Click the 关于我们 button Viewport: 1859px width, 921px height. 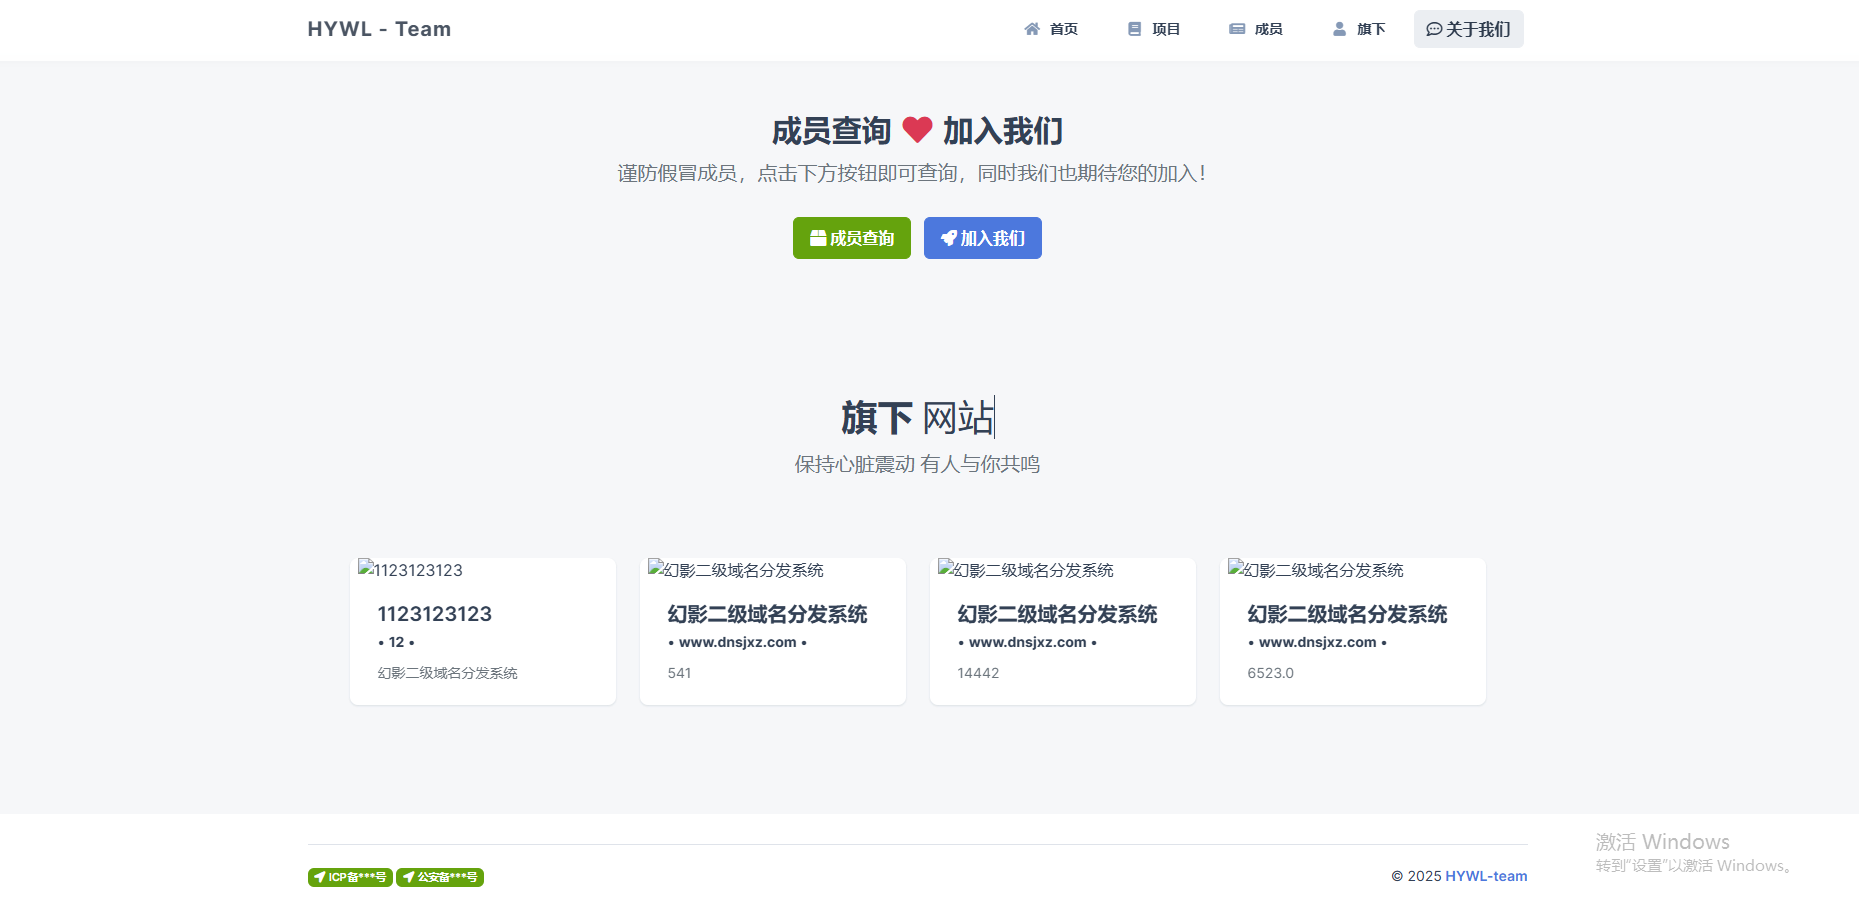tap(1468, 29)
